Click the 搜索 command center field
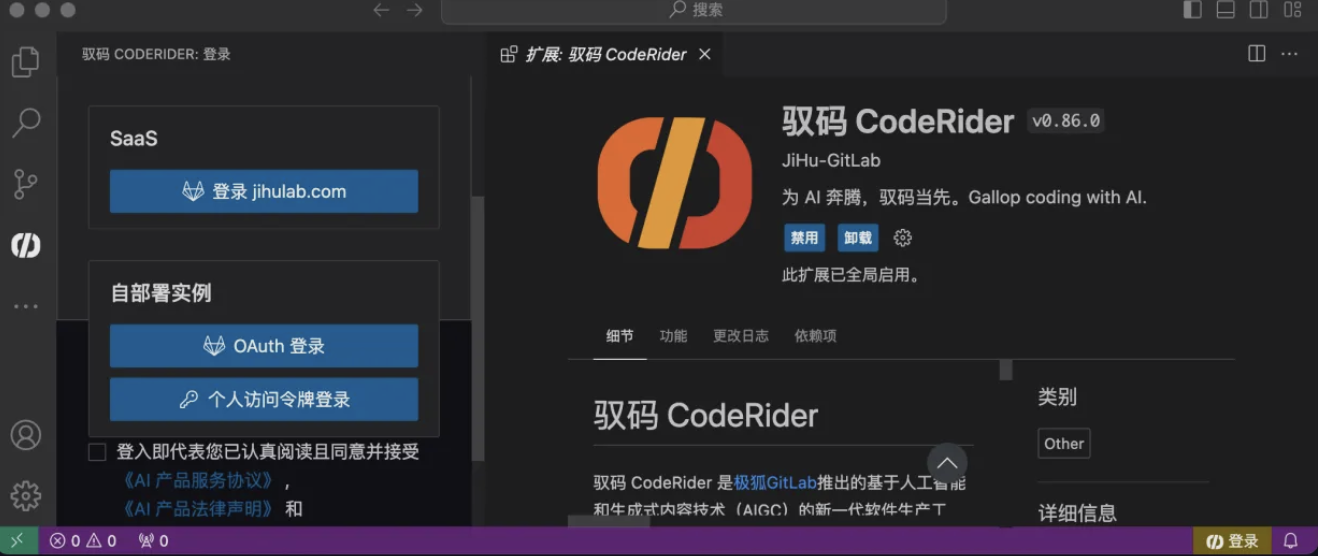1318x556 pixels. tap(693, 10)
